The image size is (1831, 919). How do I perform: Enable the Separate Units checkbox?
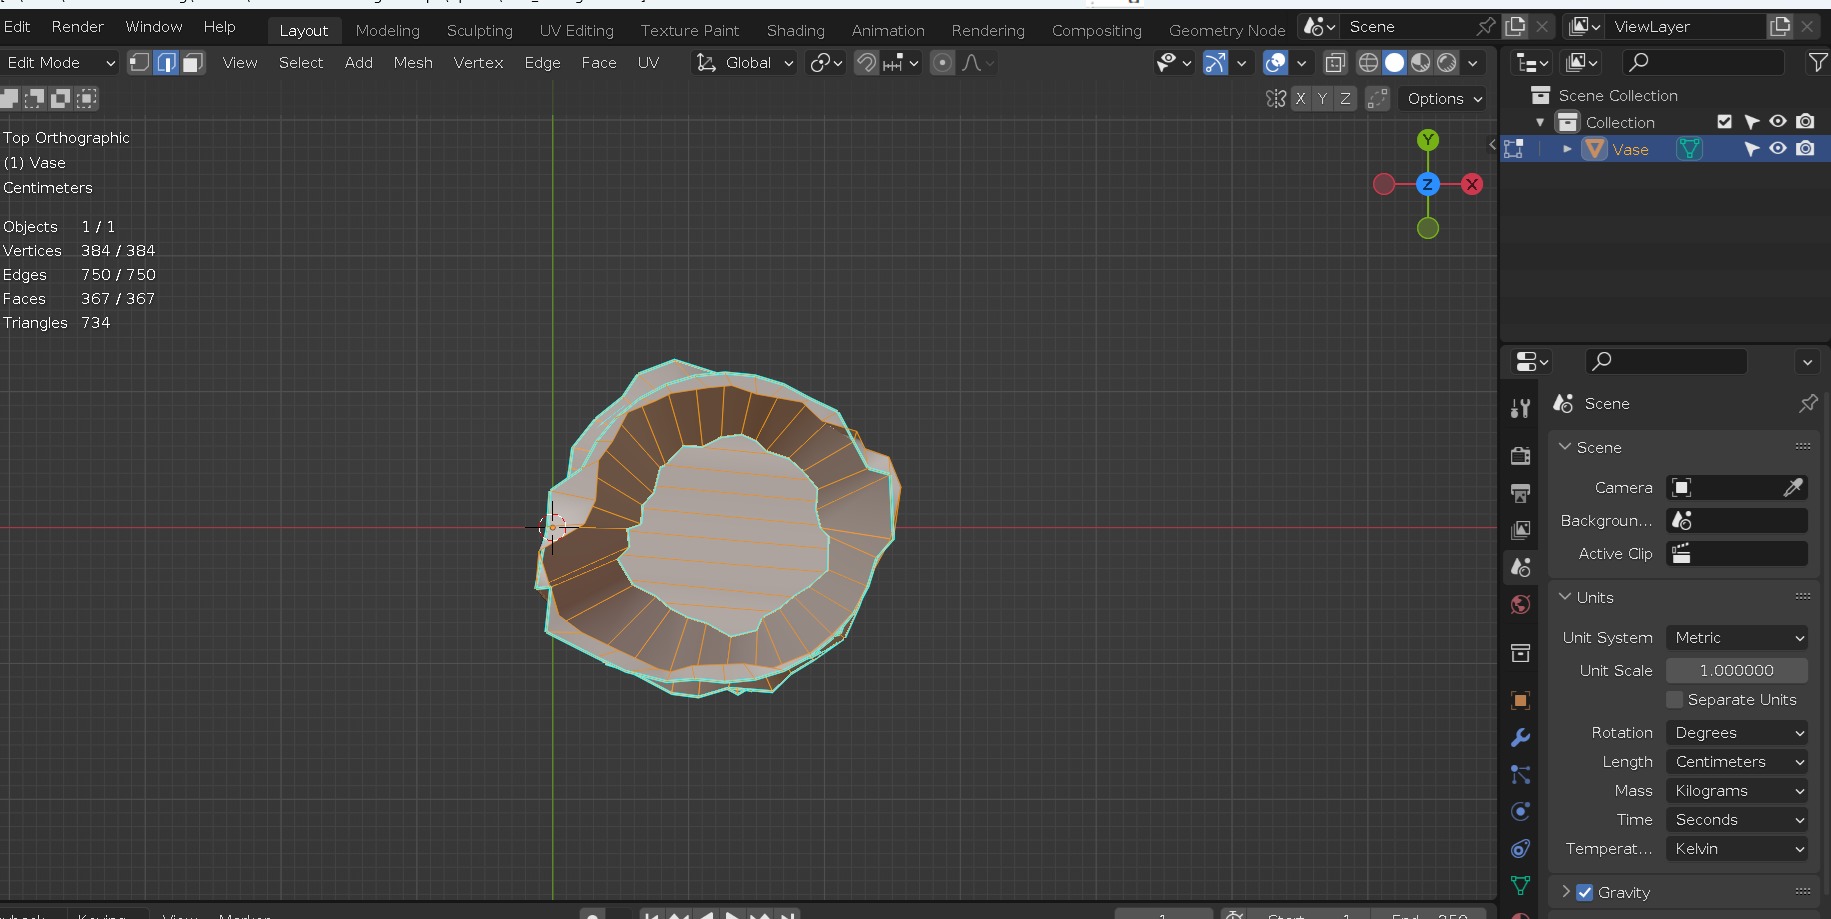[1675, 700]
